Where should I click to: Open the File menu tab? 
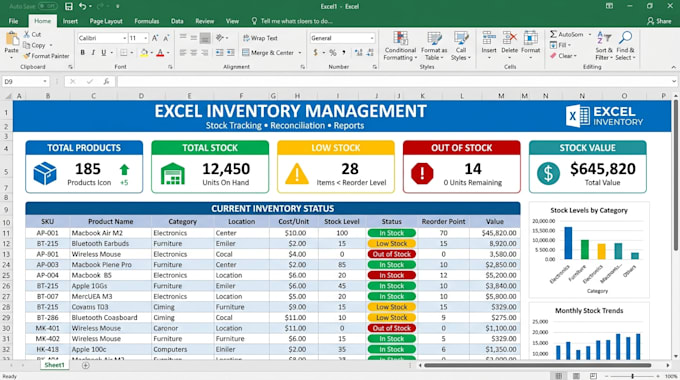[13, 21]
